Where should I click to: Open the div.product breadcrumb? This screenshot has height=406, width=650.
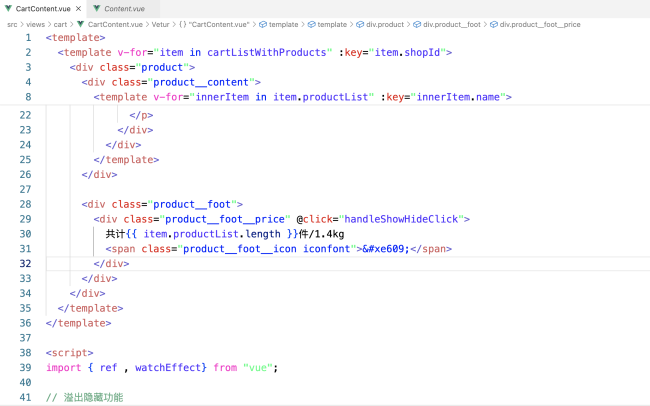[385, 24]
